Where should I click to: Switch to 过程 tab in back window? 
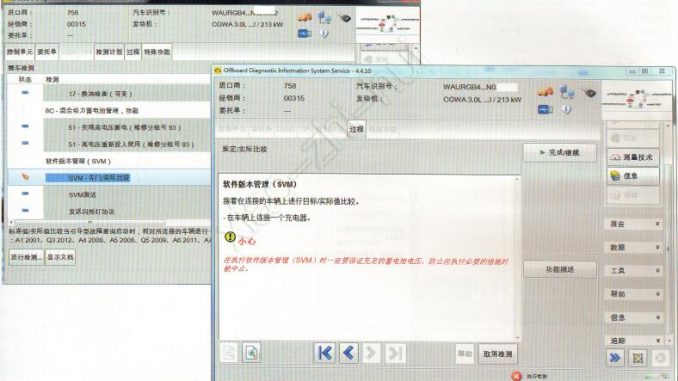pos(133,52)
